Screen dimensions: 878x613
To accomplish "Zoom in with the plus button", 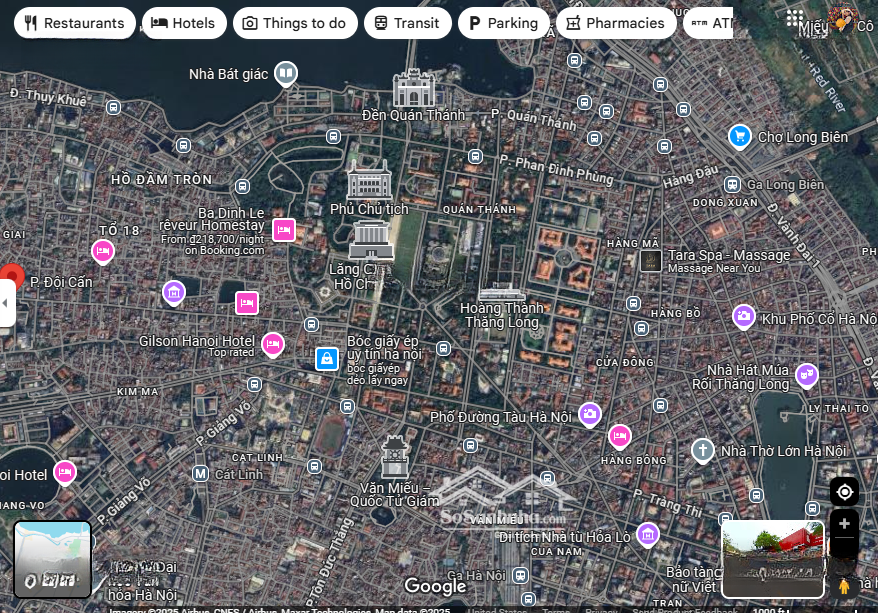I will (x=844, y=524).
